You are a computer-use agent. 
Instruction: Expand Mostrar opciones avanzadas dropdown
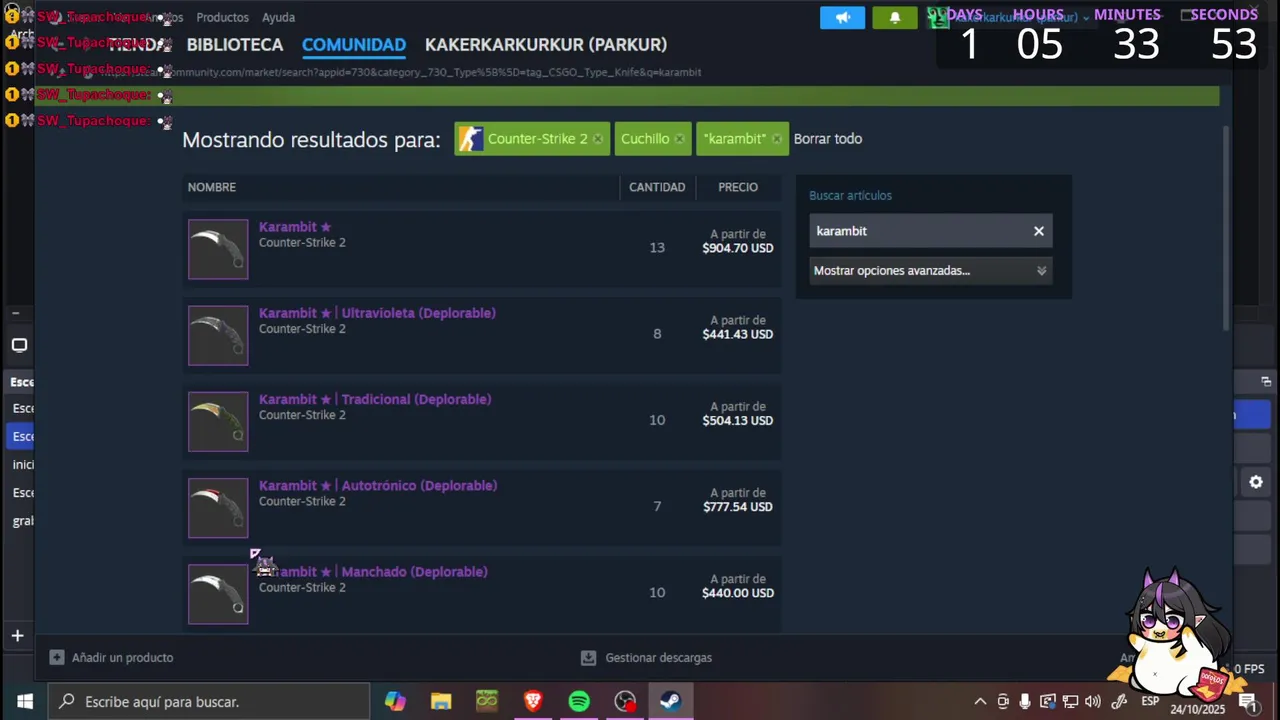[930, 271]
